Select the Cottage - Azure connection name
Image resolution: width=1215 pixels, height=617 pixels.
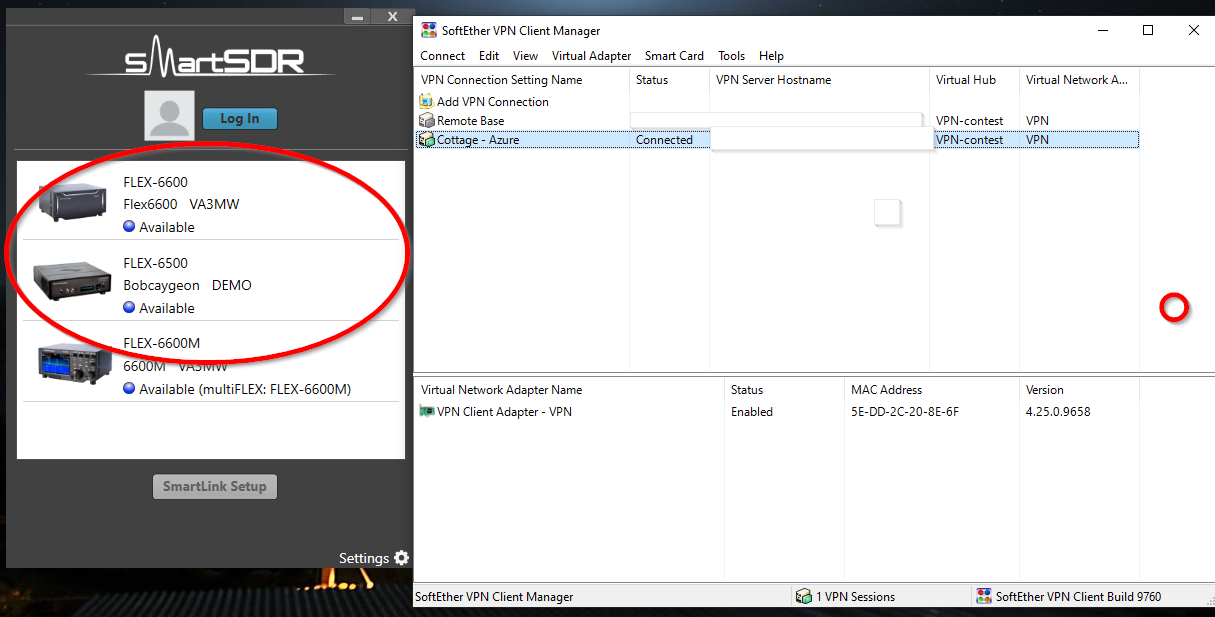478,140
